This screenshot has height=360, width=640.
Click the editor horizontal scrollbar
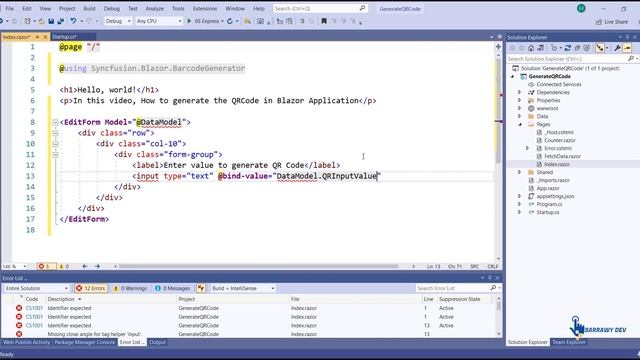point(258,267)
